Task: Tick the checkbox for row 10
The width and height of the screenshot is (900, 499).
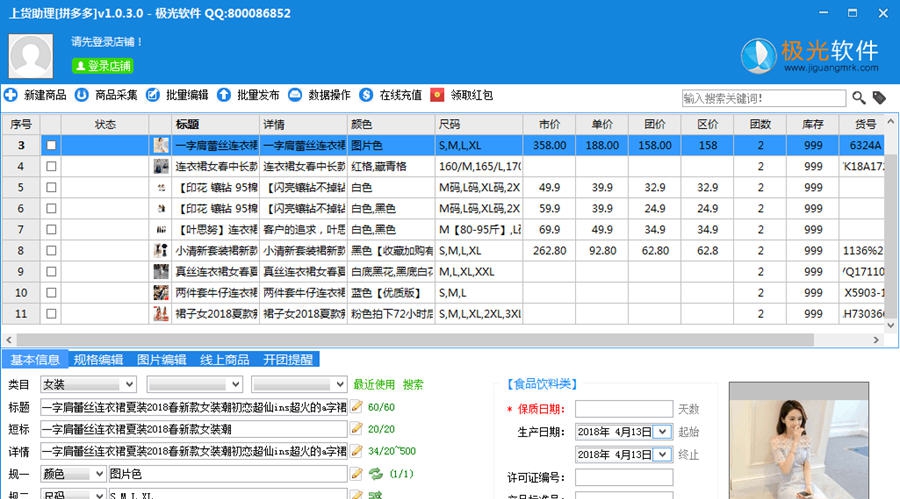Action: 50,292
